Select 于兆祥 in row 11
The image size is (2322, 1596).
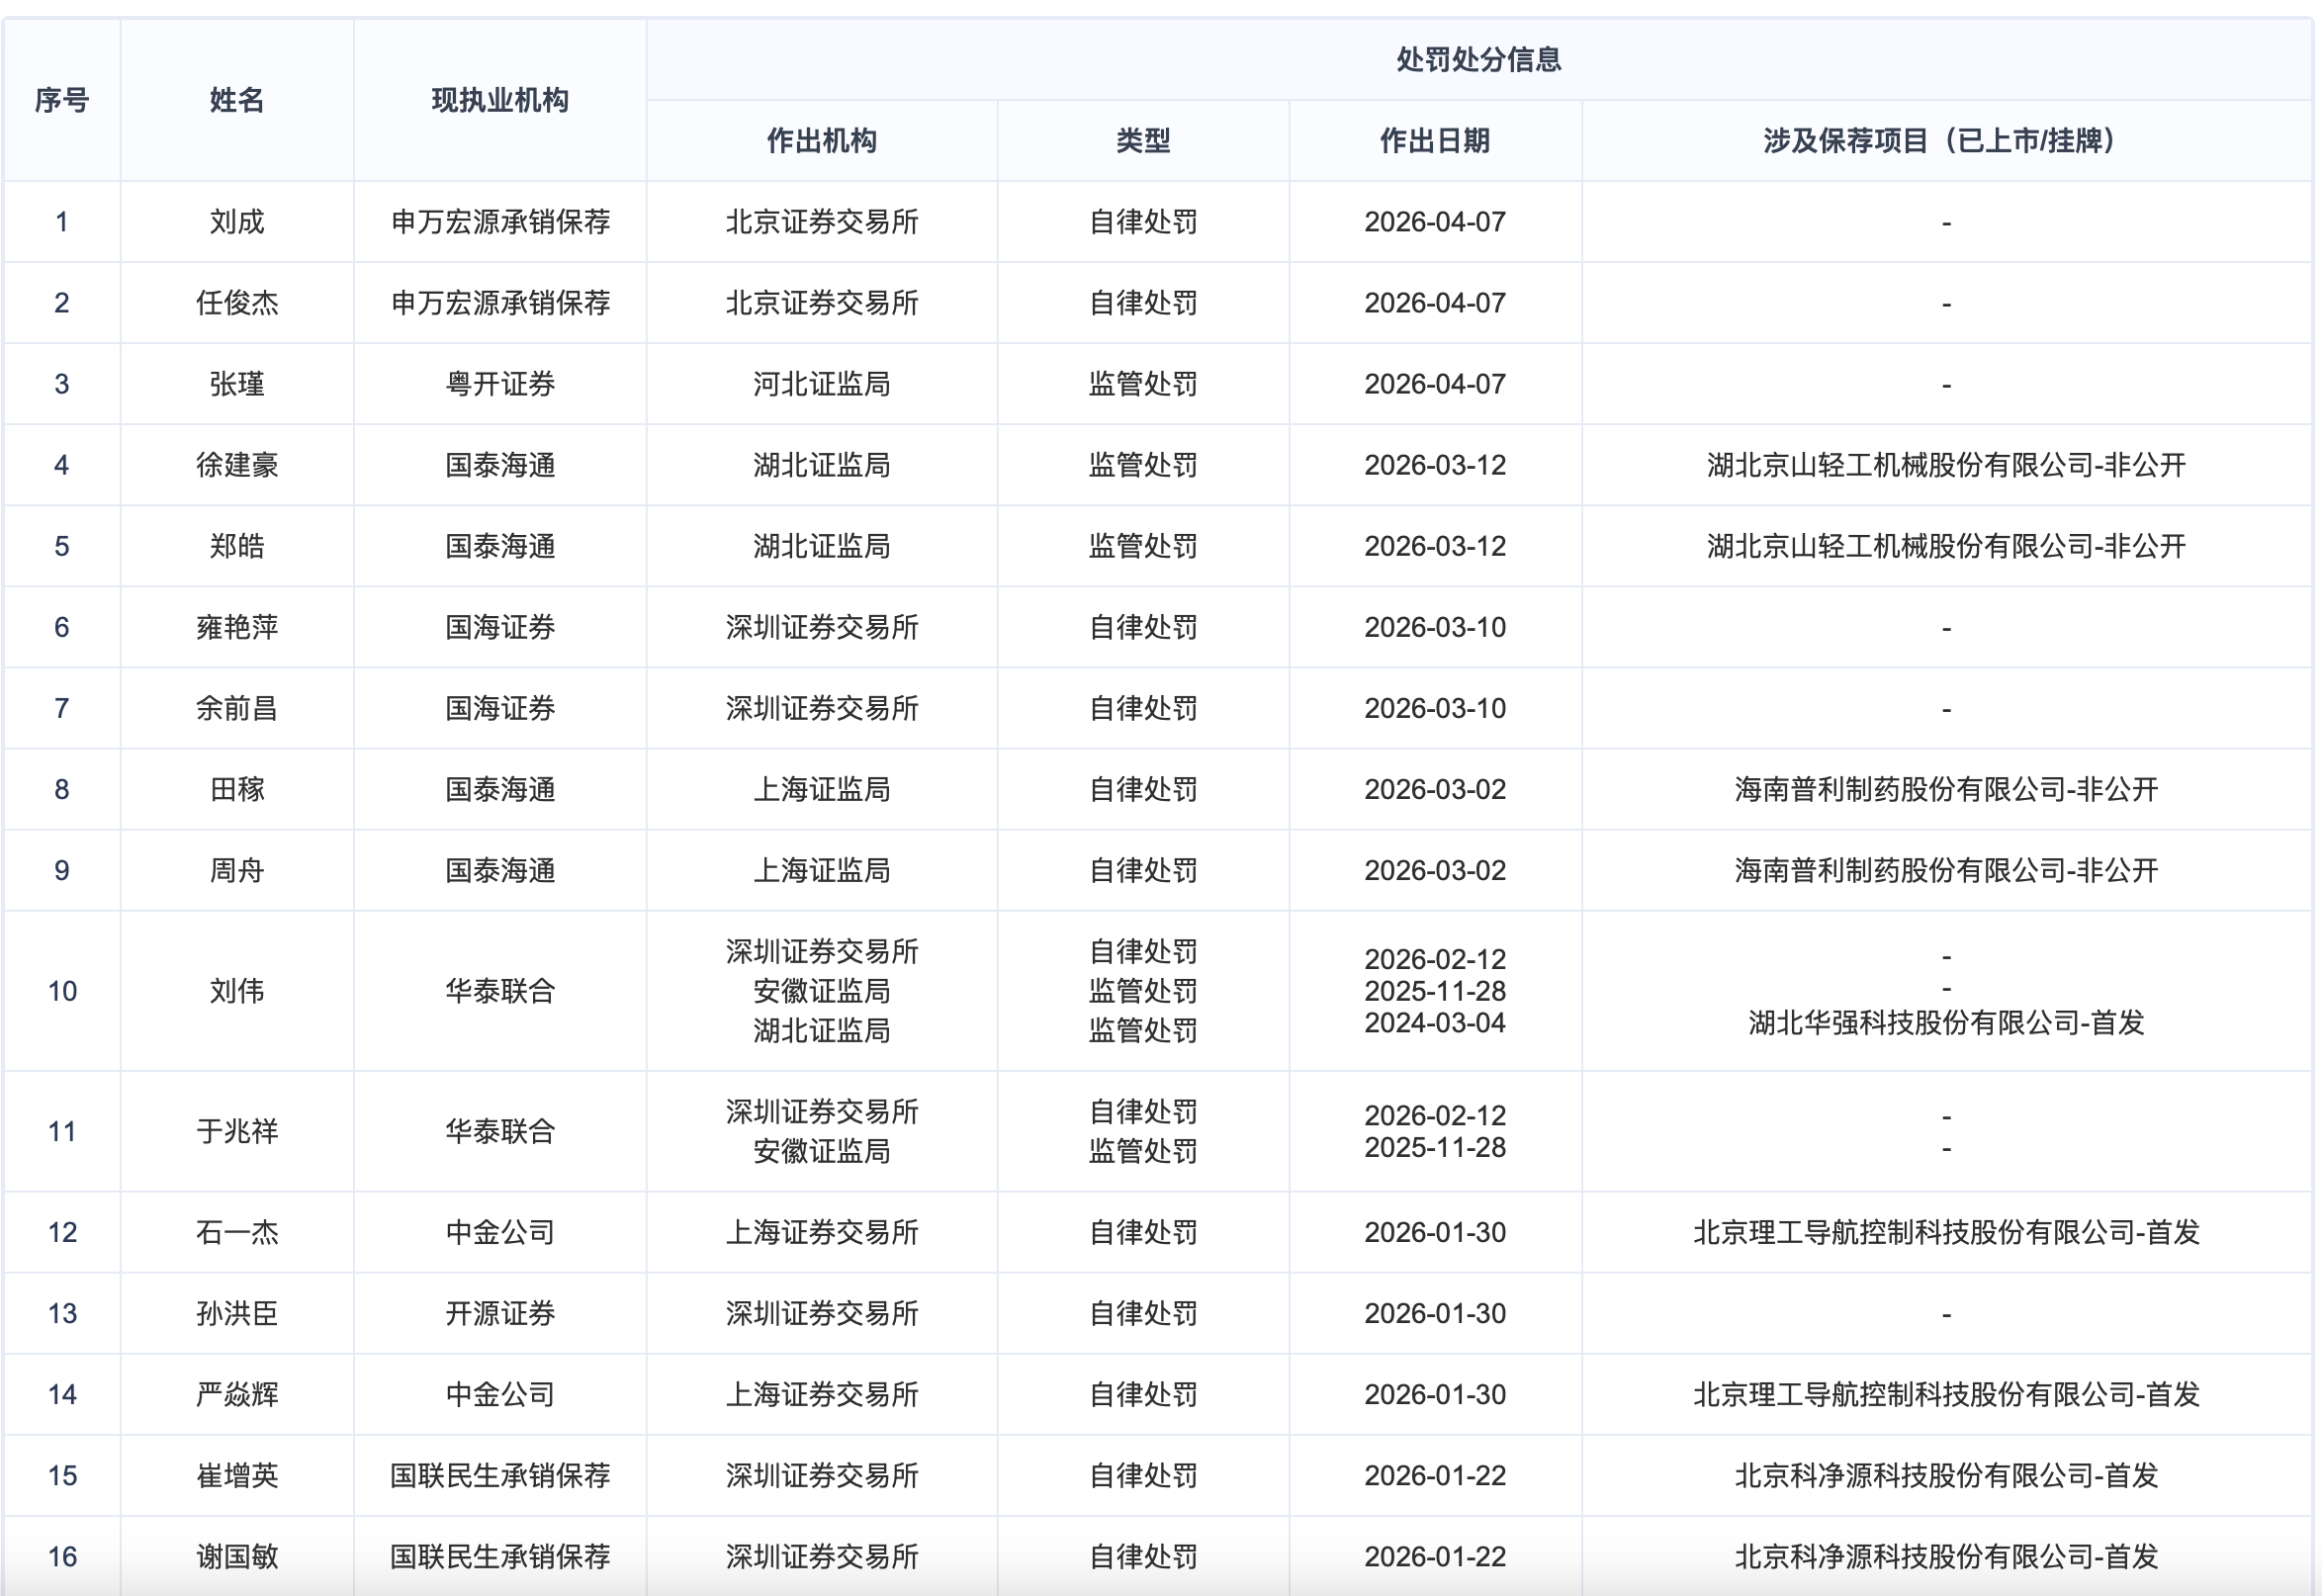[237, 1131]
